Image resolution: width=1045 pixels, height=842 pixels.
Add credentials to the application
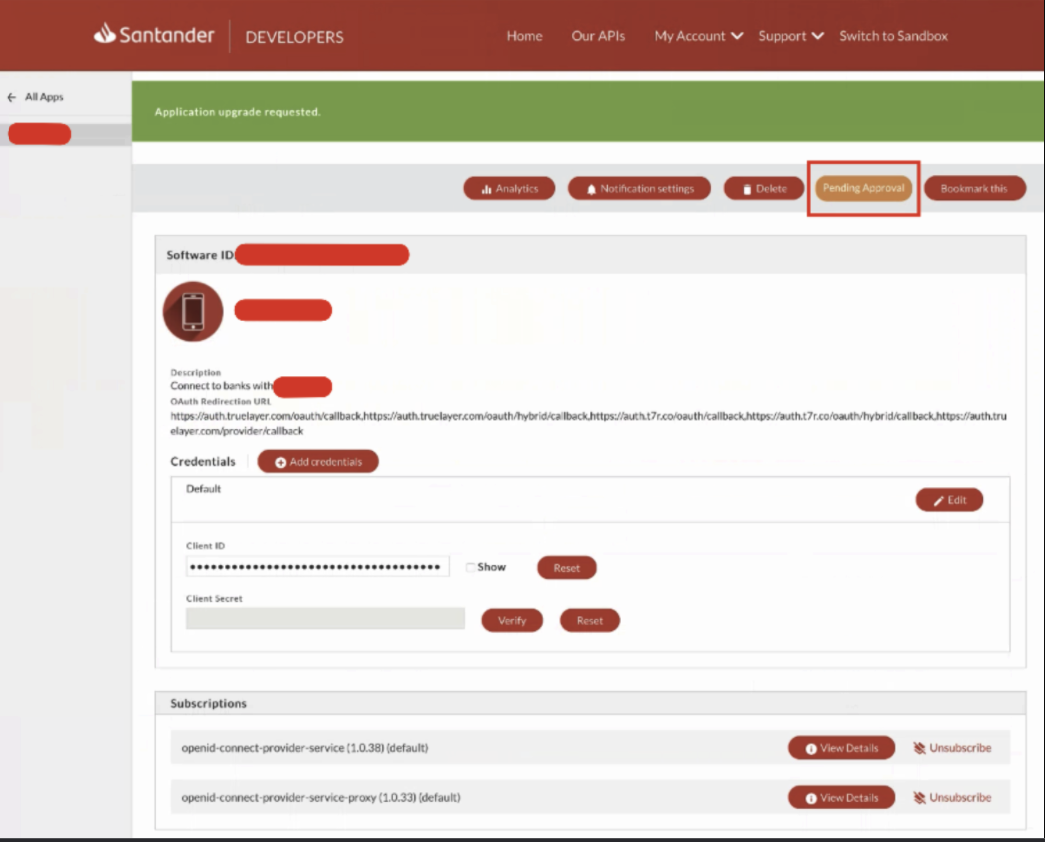[318, 461]
